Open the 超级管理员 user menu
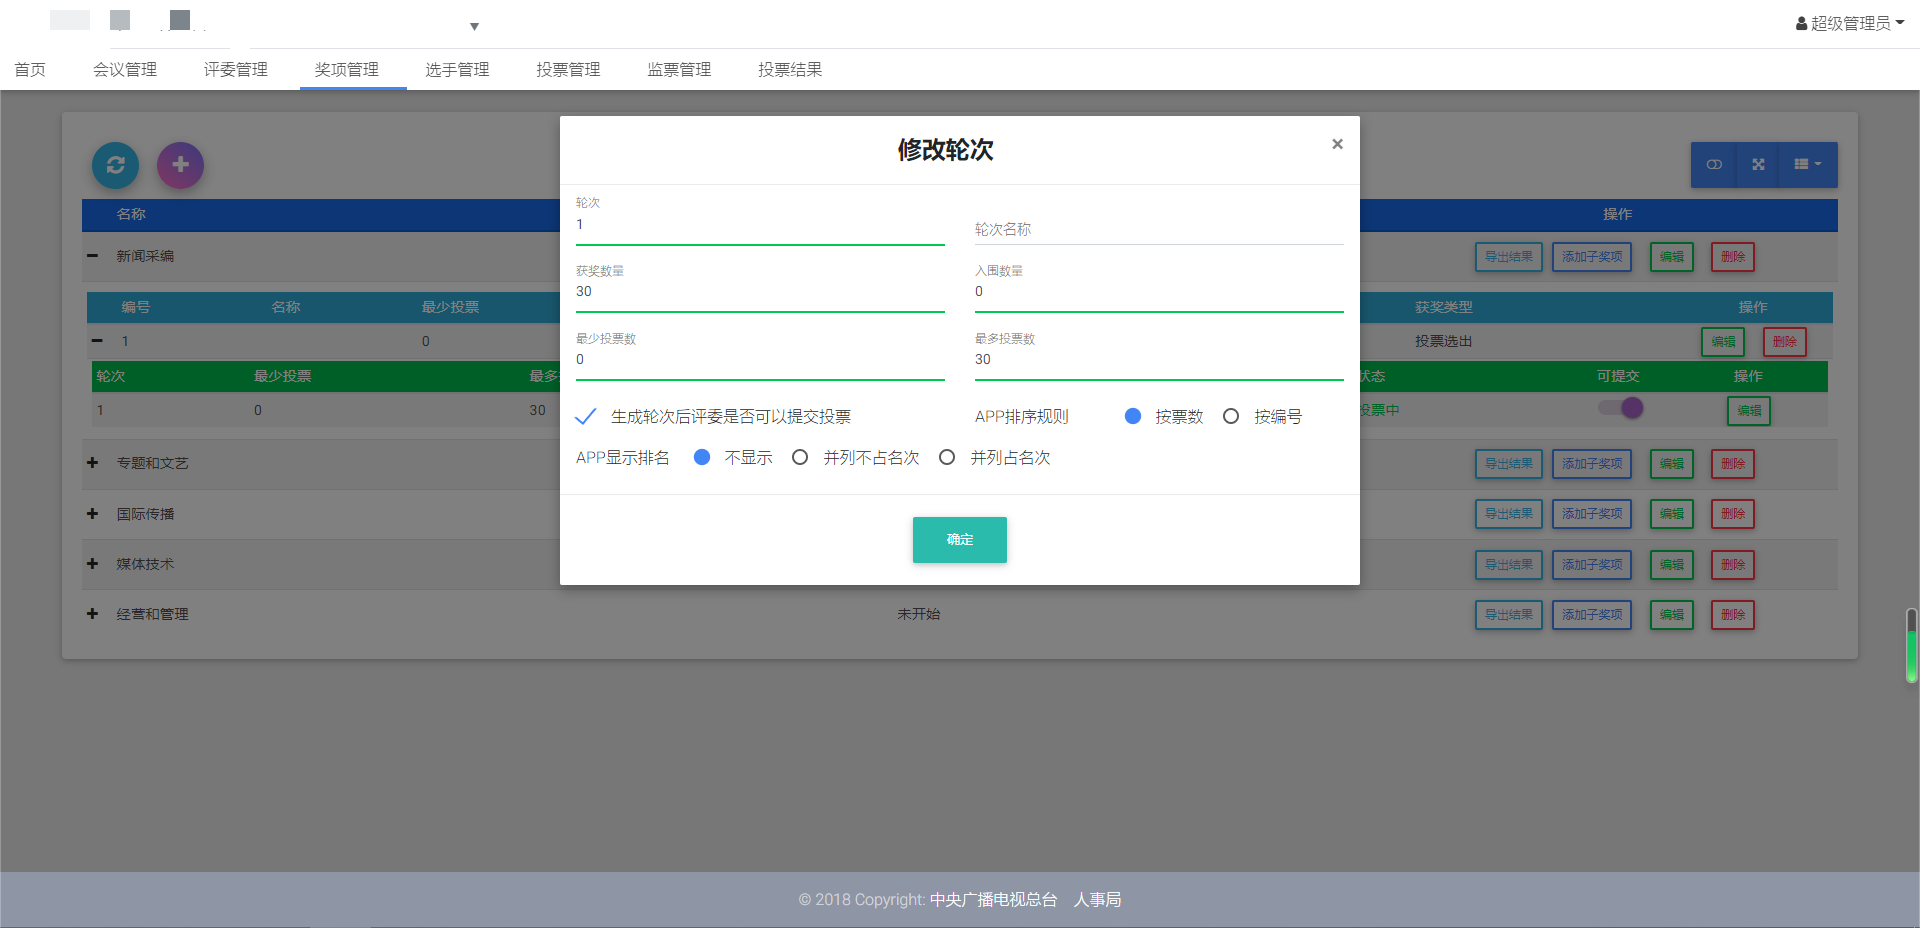 tap(1850, 23)
